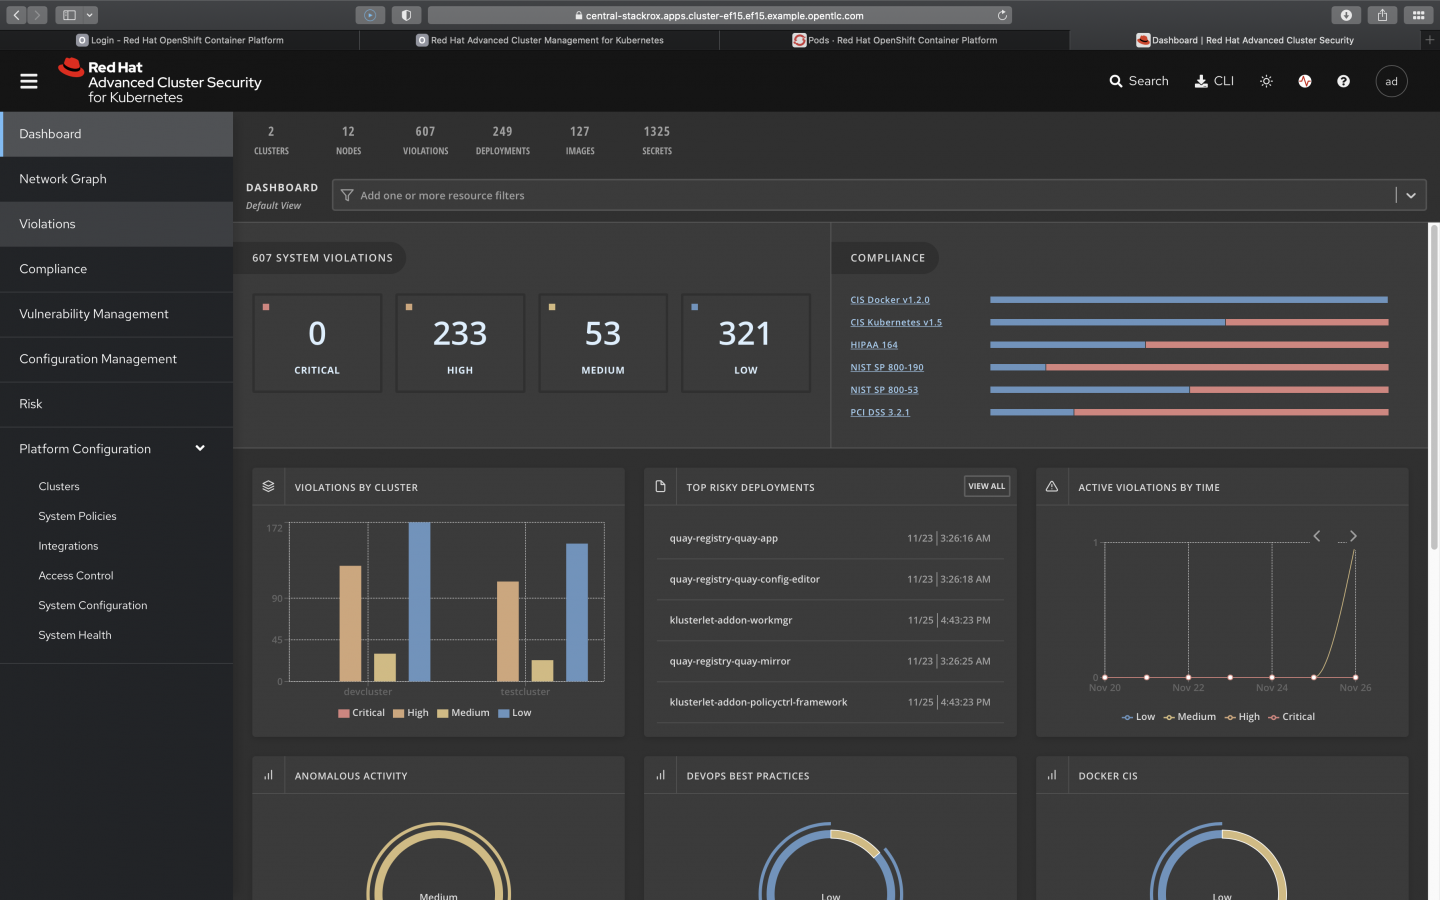Show next time range in Active Violations
Image resolution: width=1440 pixels, height=900 pixels.
click(x=1353, y=536)
